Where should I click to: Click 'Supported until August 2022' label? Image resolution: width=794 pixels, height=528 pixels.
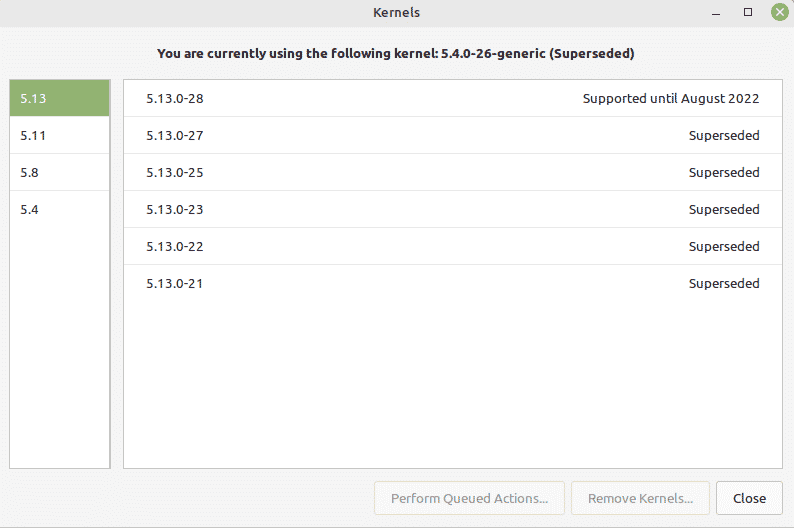(670, 98)
